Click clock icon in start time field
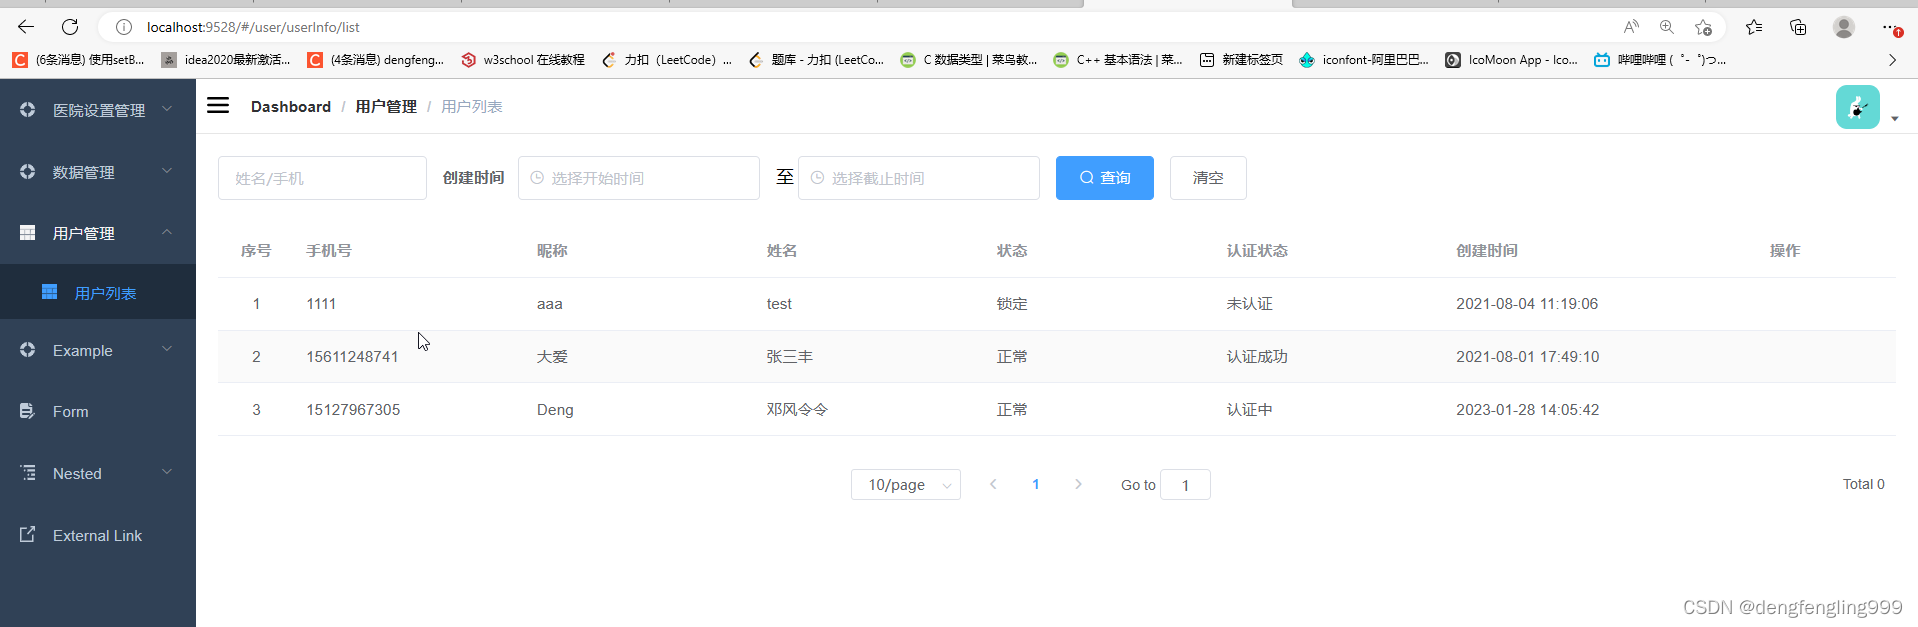 [537, 177]
